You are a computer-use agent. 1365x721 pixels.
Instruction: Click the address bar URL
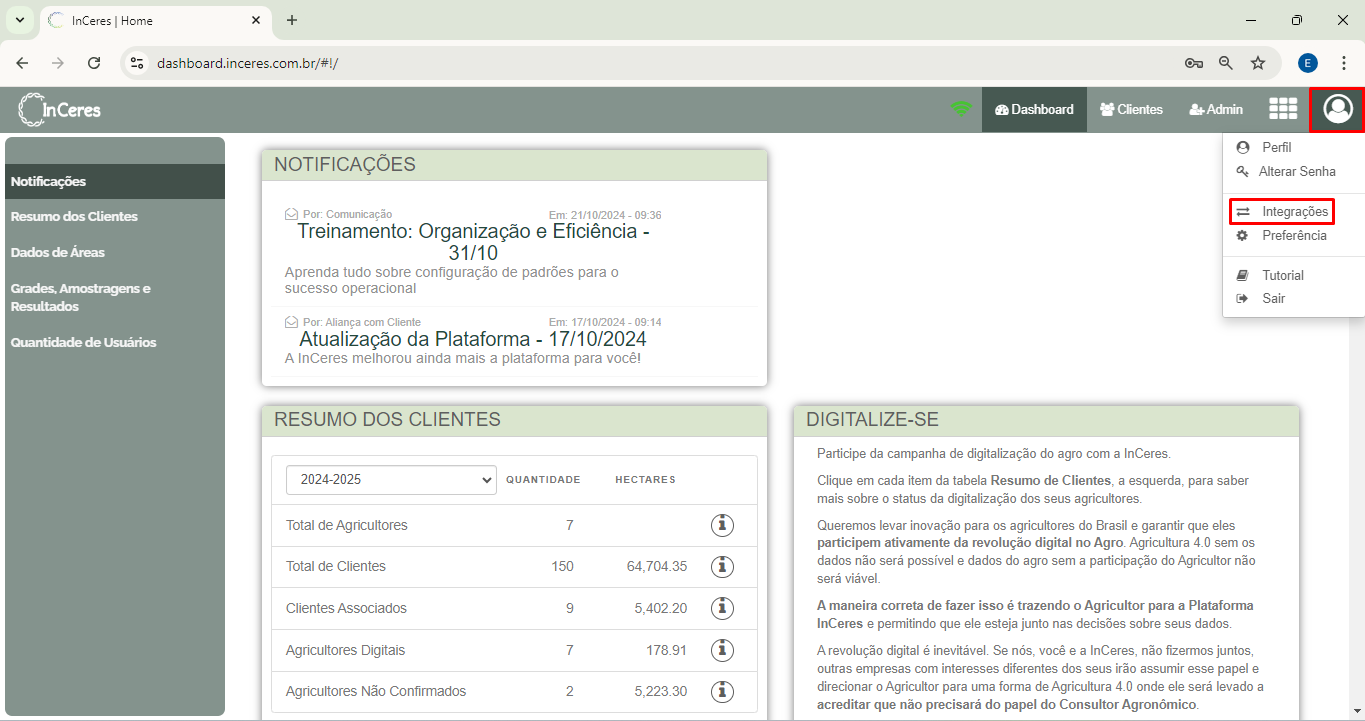pos(247,63)
